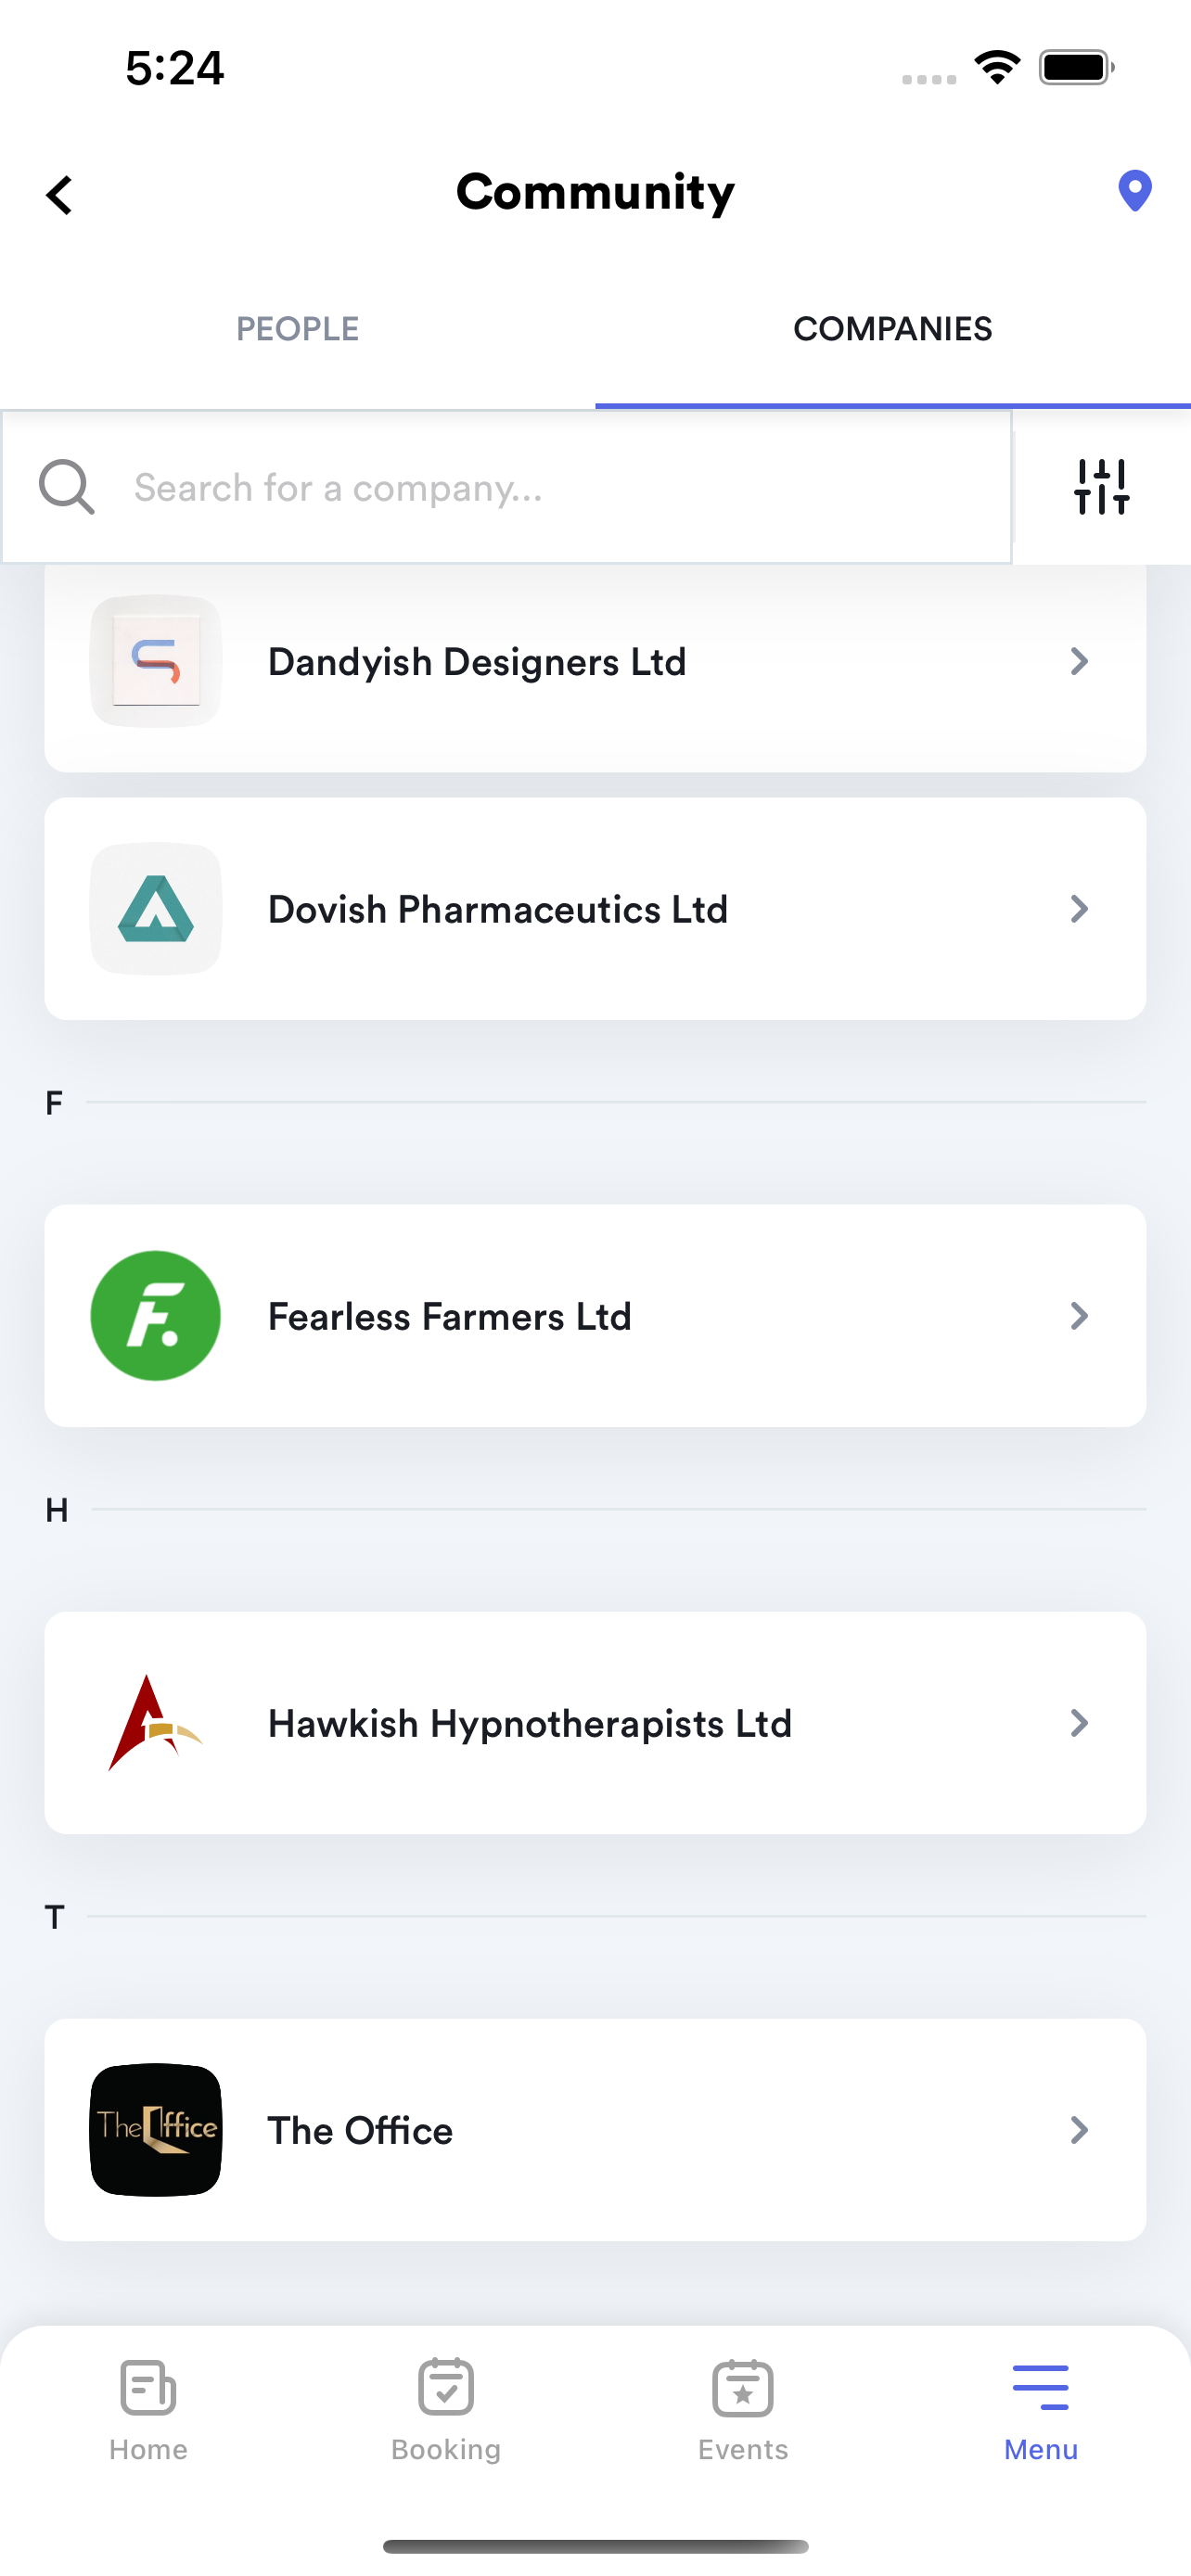Tap The Office black logo thumbnail
Screen dimensions: 1191x2576
pos(155,2130)
